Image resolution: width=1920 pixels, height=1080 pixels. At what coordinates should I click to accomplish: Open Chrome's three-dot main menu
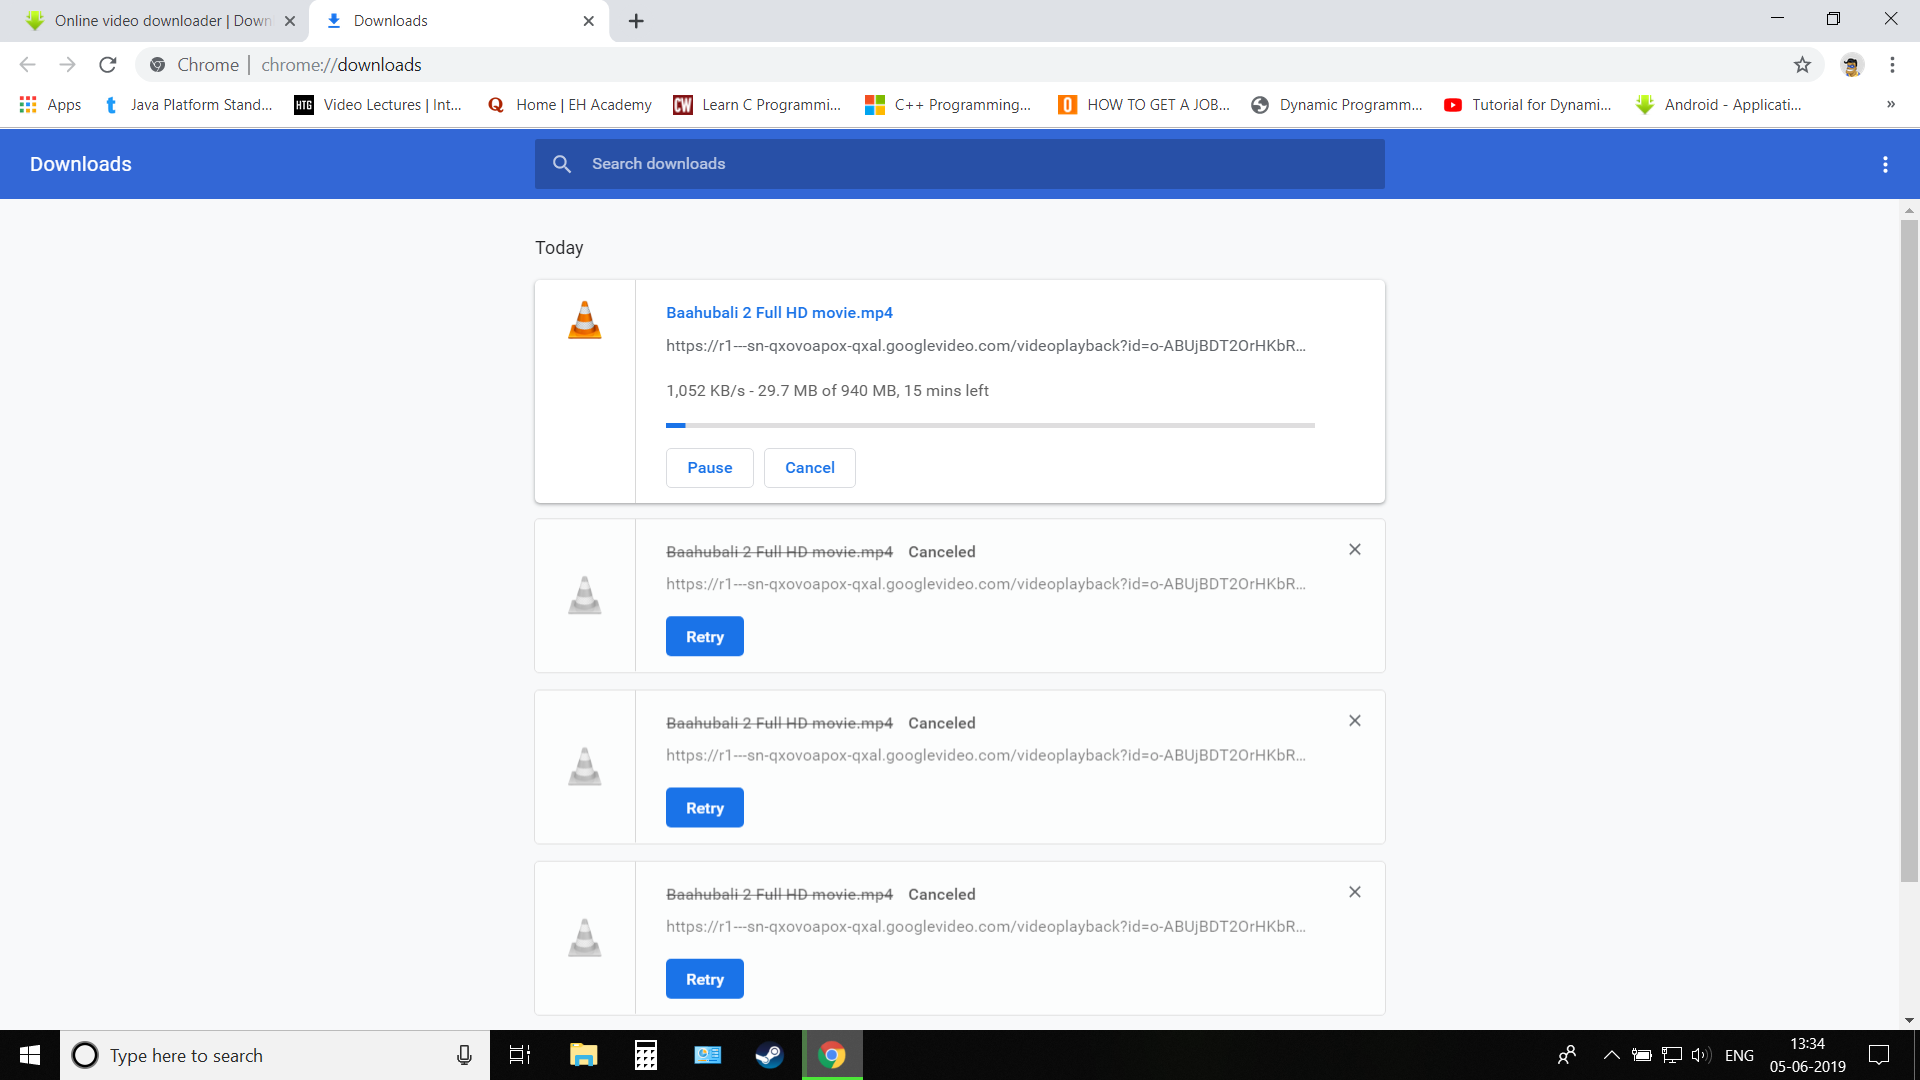1892,65
